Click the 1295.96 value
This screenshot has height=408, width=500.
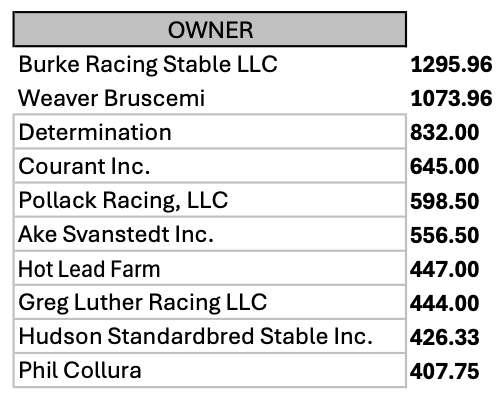451,64
